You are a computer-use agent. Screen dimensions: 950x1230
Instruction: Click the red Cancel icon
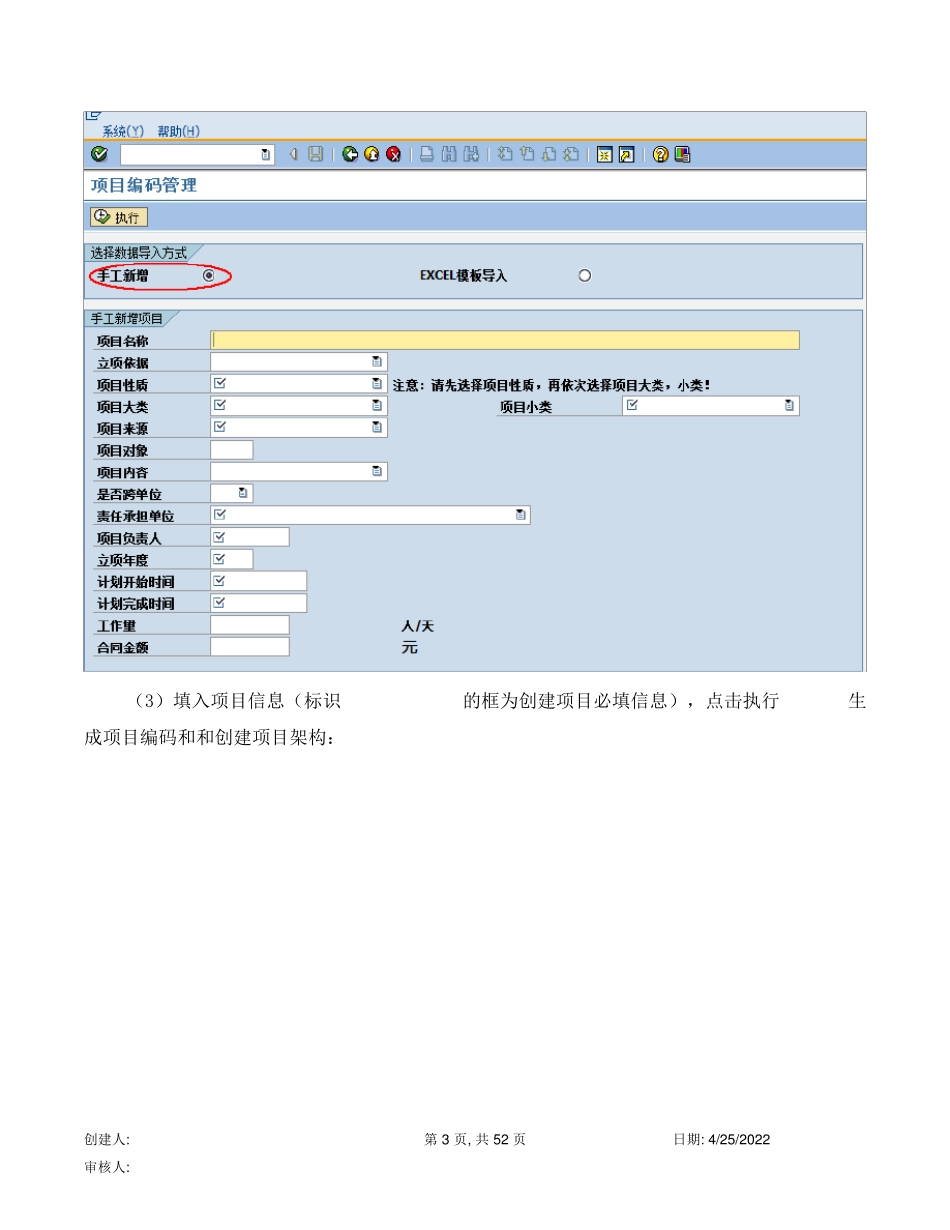393,154
